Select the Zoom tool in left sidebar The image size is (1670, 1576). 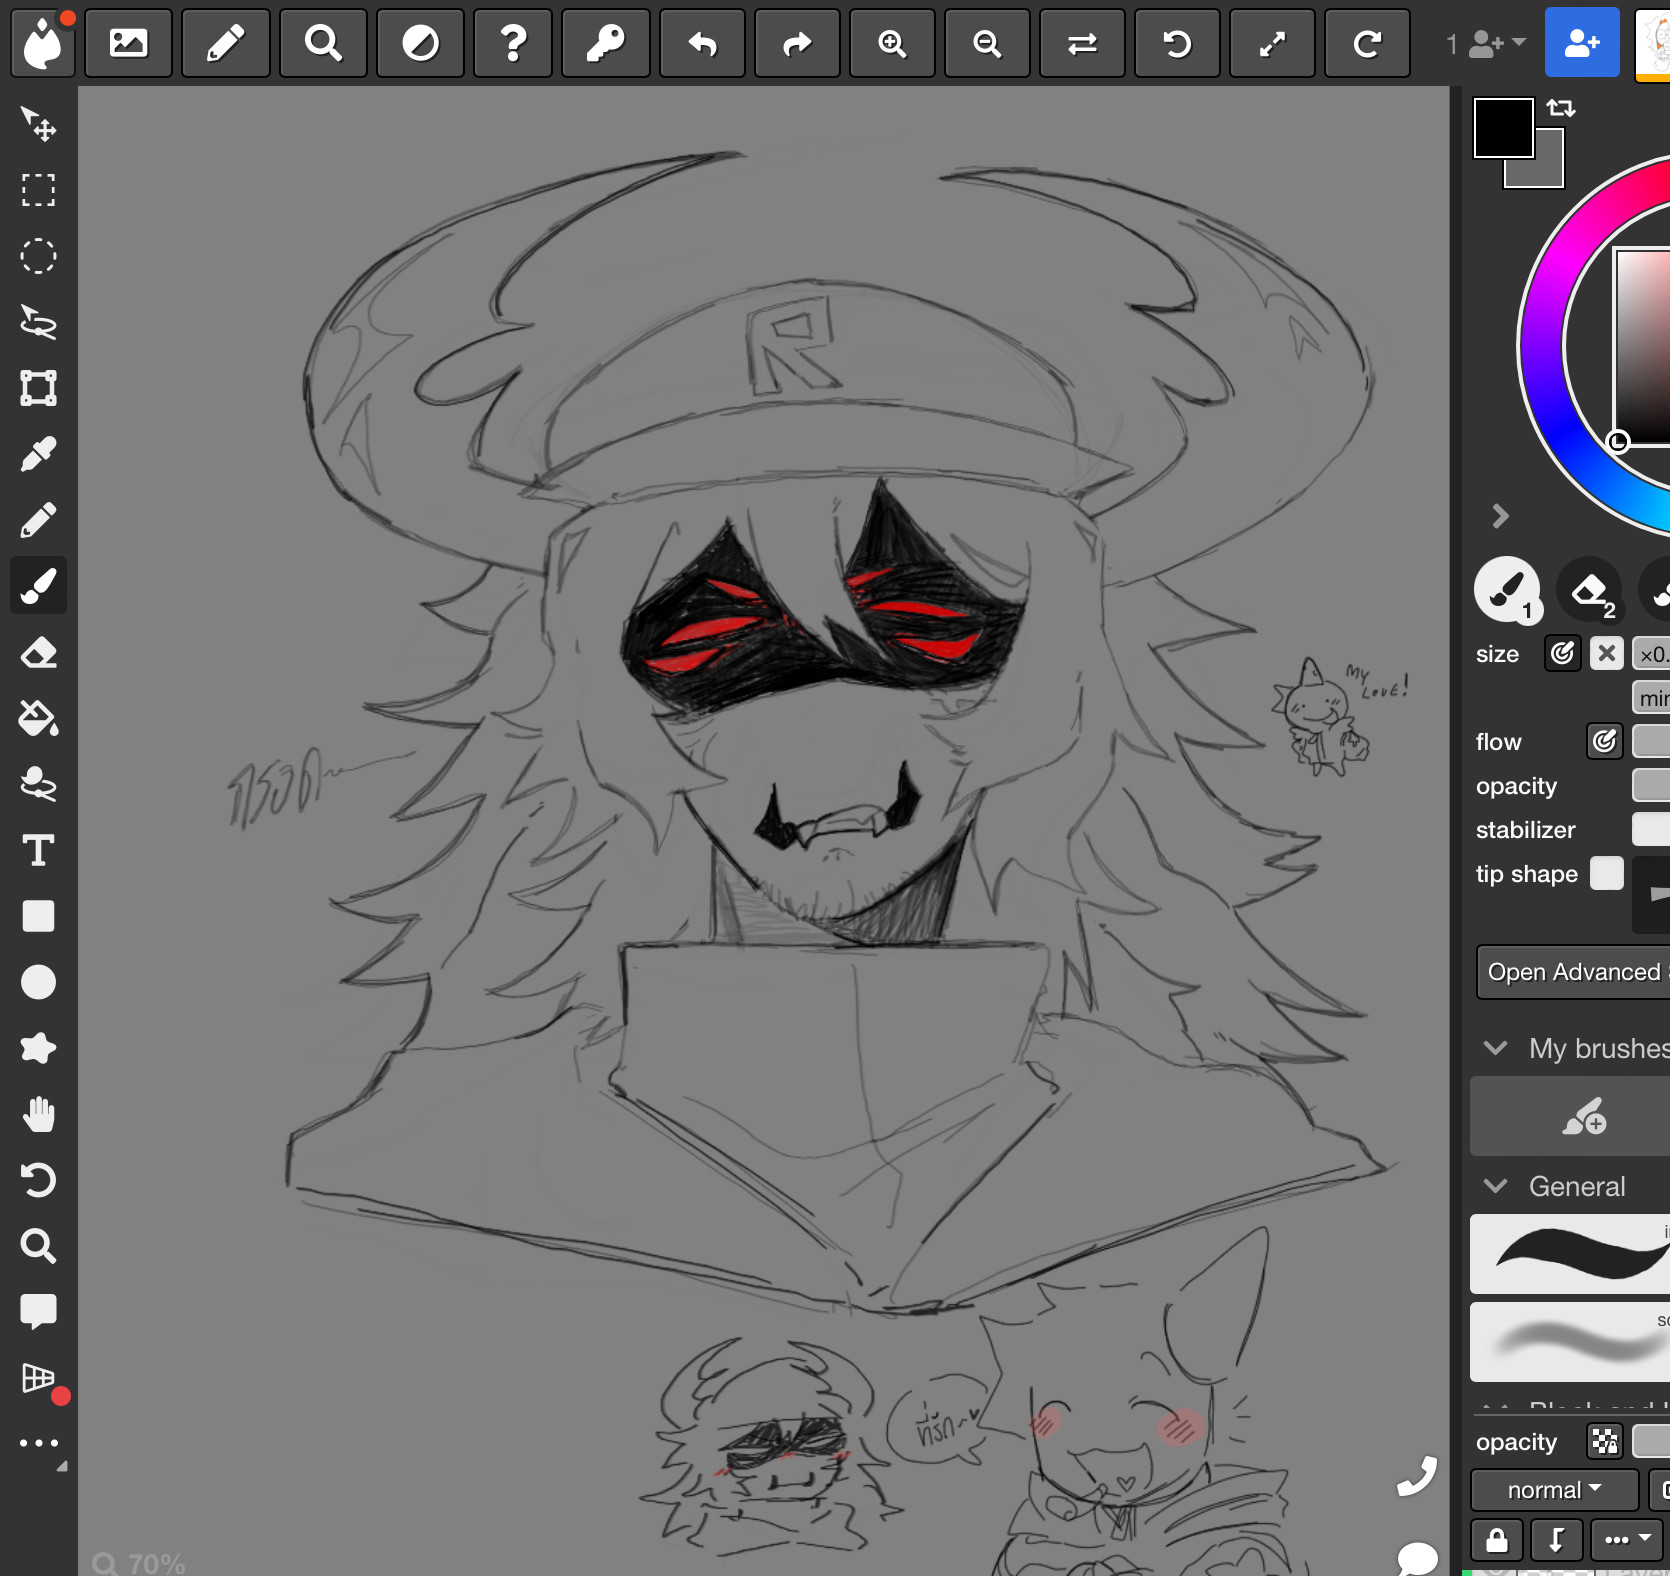(x=38, y=1246)
